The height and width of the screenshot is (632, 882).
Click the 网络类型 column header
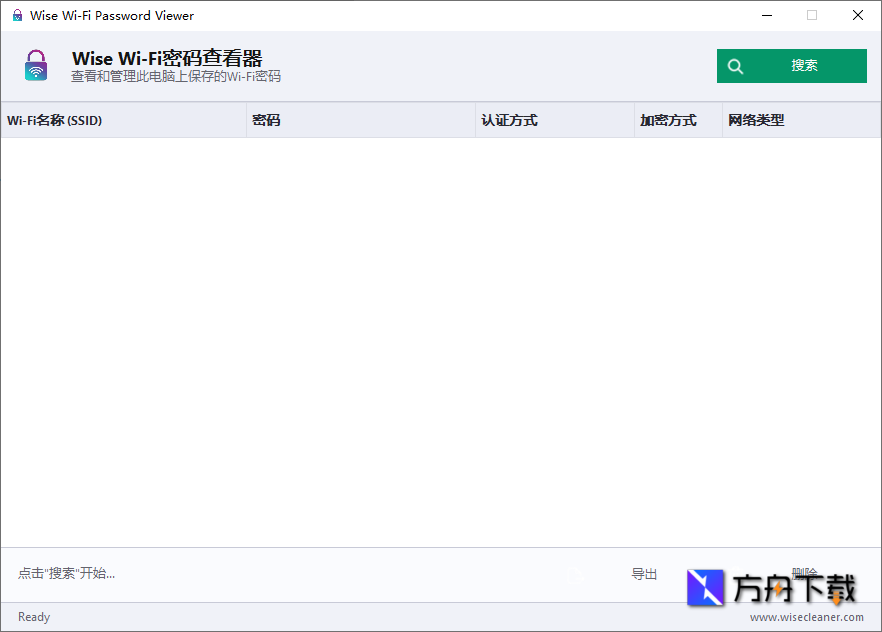pyautogui.click(x=756, y=120)
